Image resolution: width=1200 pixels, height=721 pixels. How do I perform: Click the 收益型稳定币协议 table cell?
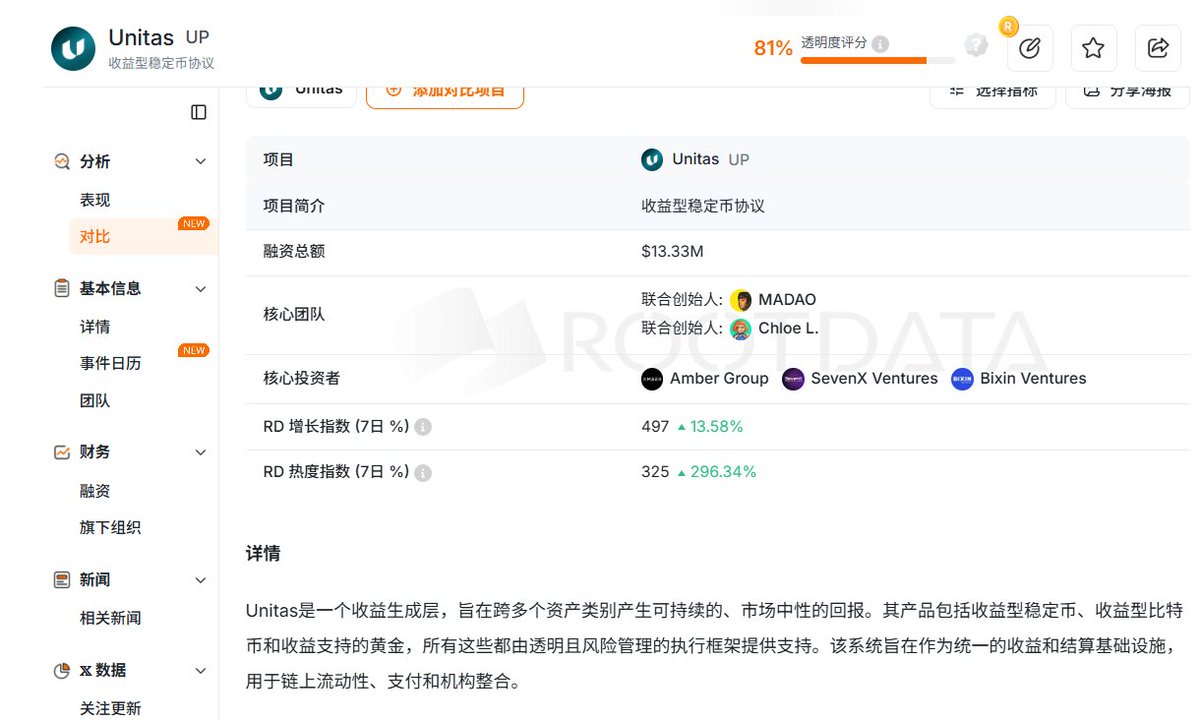coord(703,206)
